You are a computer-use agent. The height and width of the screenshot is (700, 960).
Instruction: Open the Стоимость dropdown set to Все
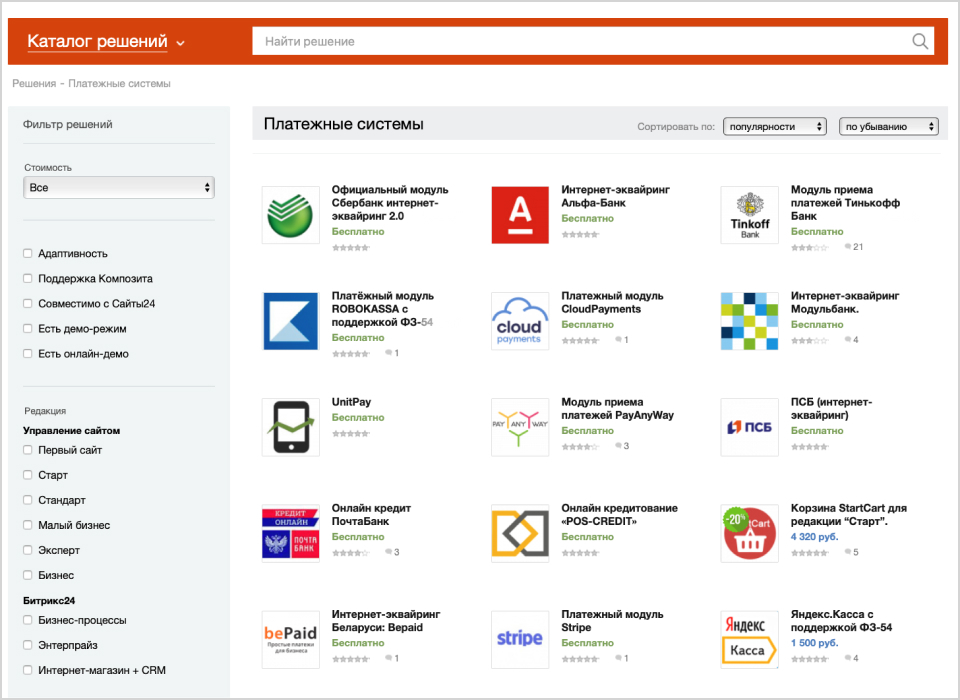pos(119,187)
